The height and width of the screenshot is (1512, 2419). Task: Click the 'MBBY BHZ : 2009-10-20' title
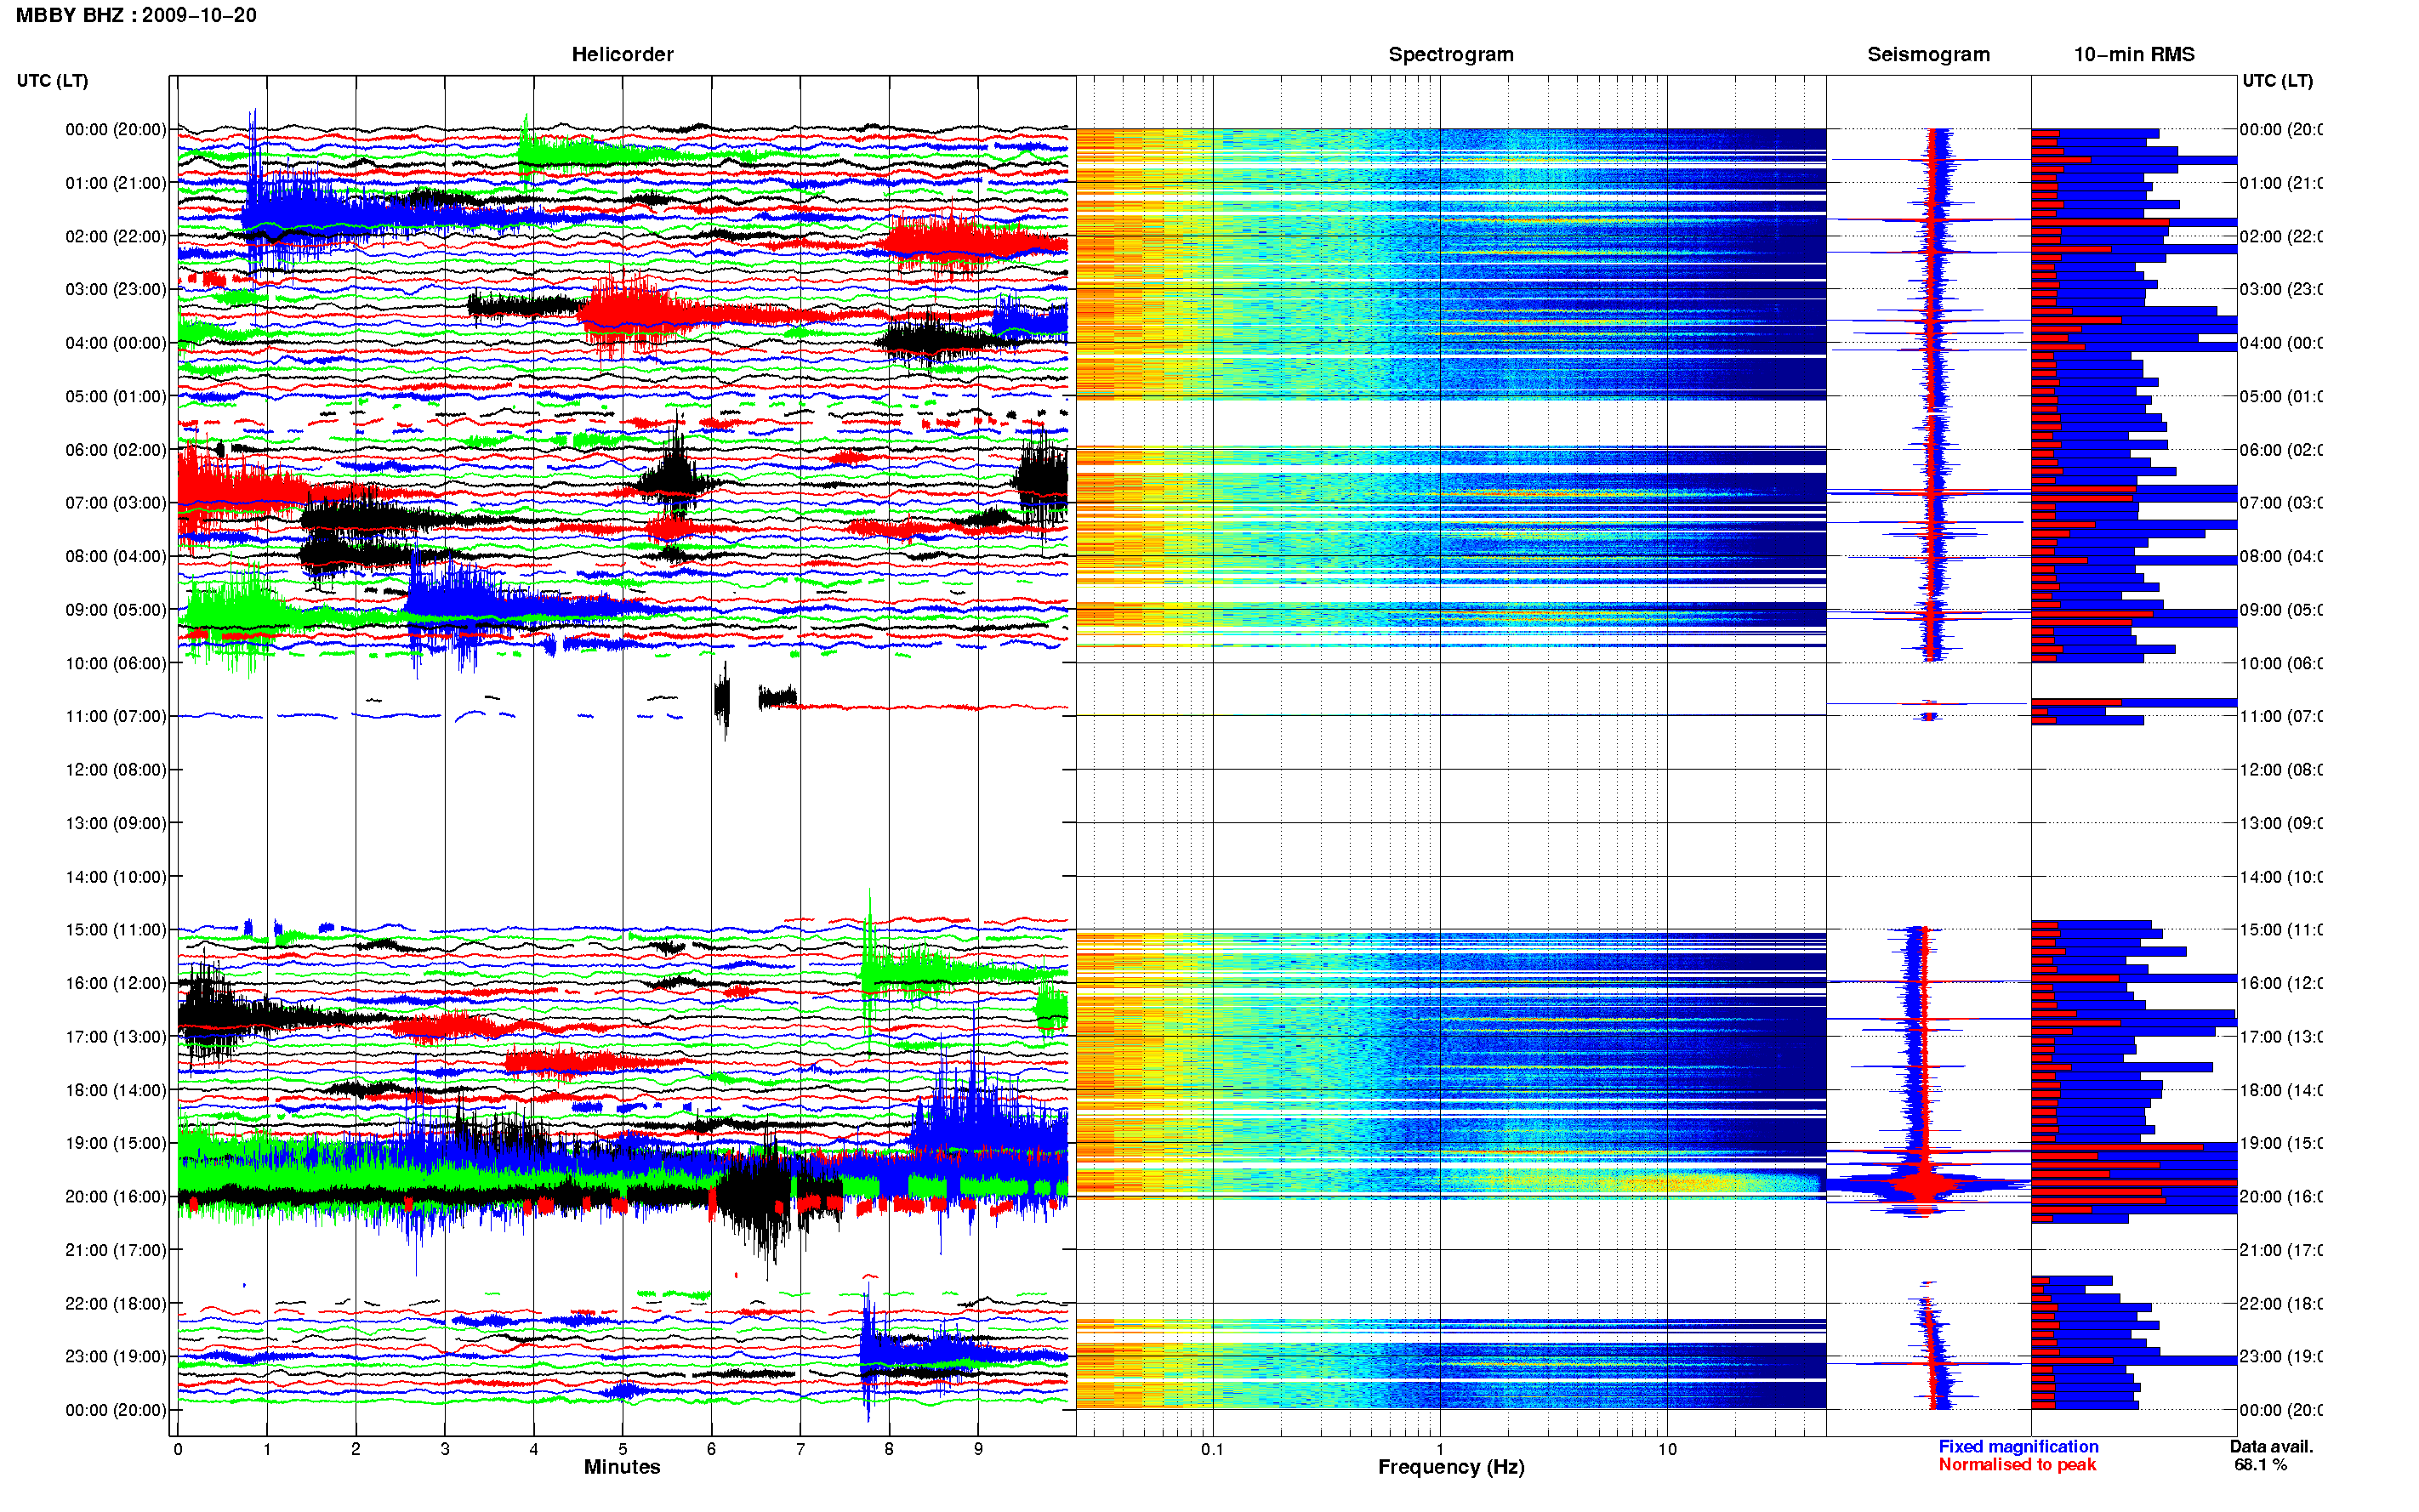pyautogui.click(x=136, y=15)
